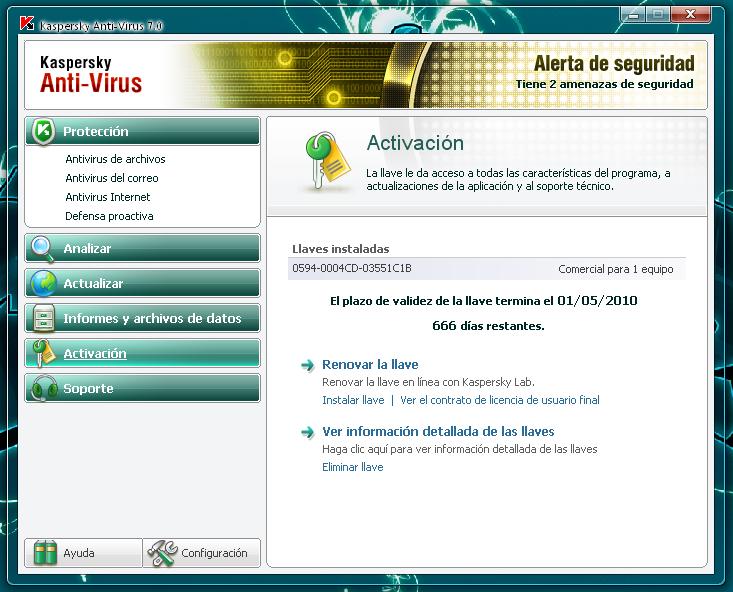Screen dimensions: 733x592
Task: Click the 'Llaves instaladas' heading
Action: [x=340, y=249]
